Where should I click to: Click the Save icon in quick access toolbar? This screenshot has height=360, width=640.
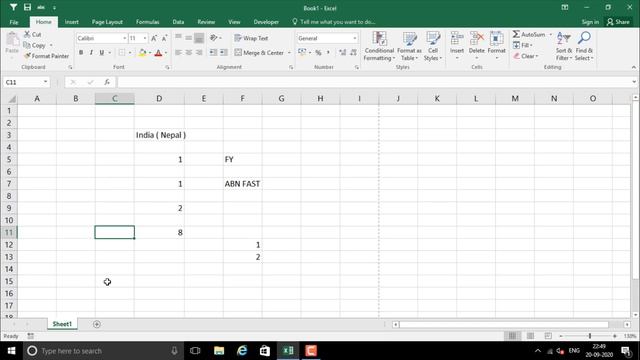pyautogui.click(x=27, y=7)
